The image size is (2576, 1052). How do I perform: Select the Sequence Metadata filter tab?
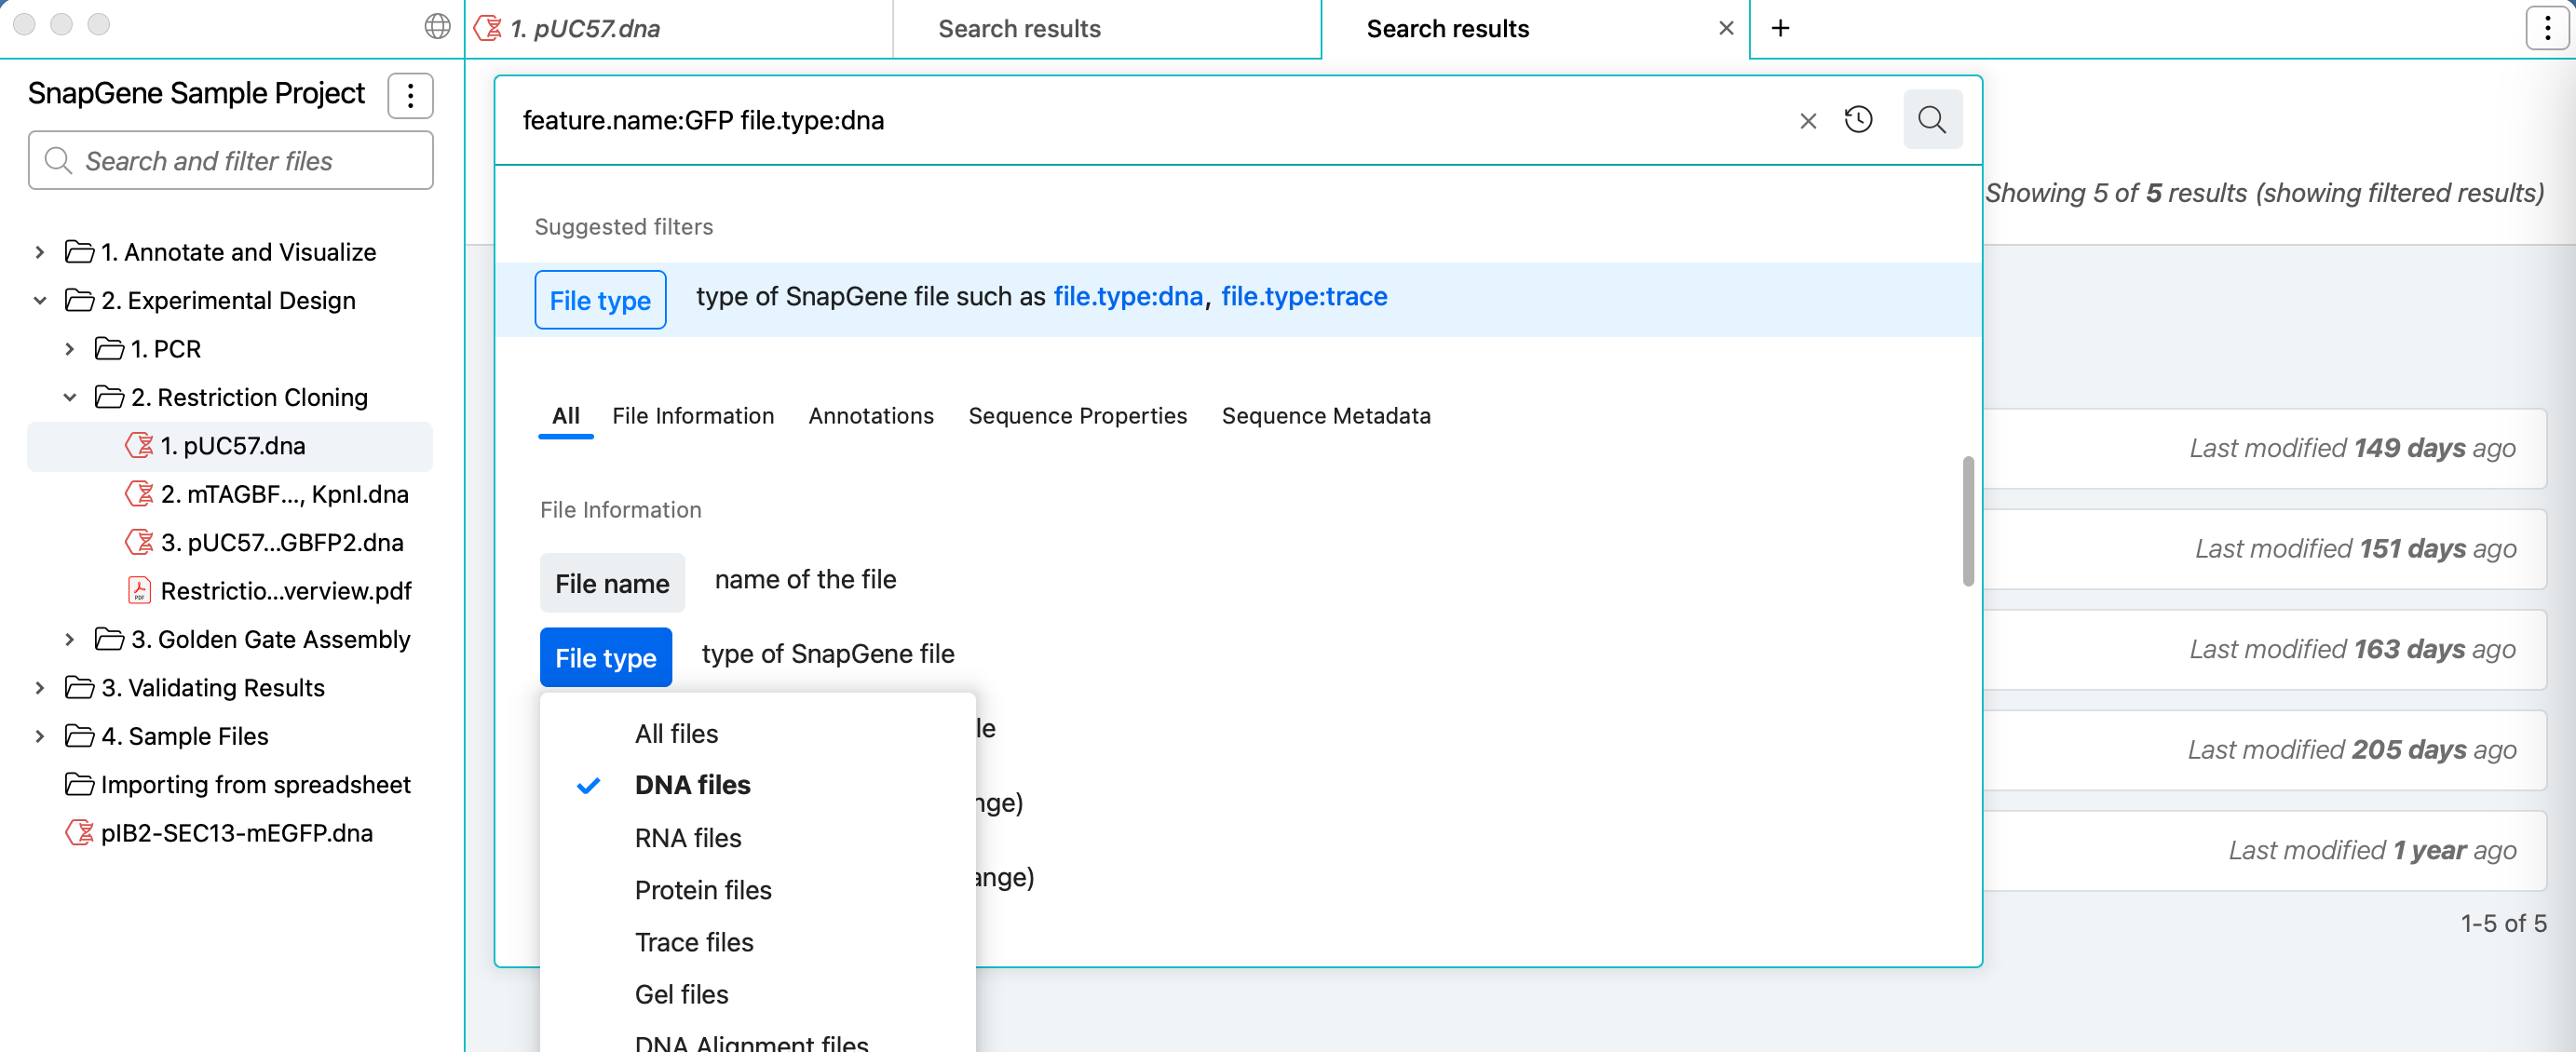[1325, 416]
